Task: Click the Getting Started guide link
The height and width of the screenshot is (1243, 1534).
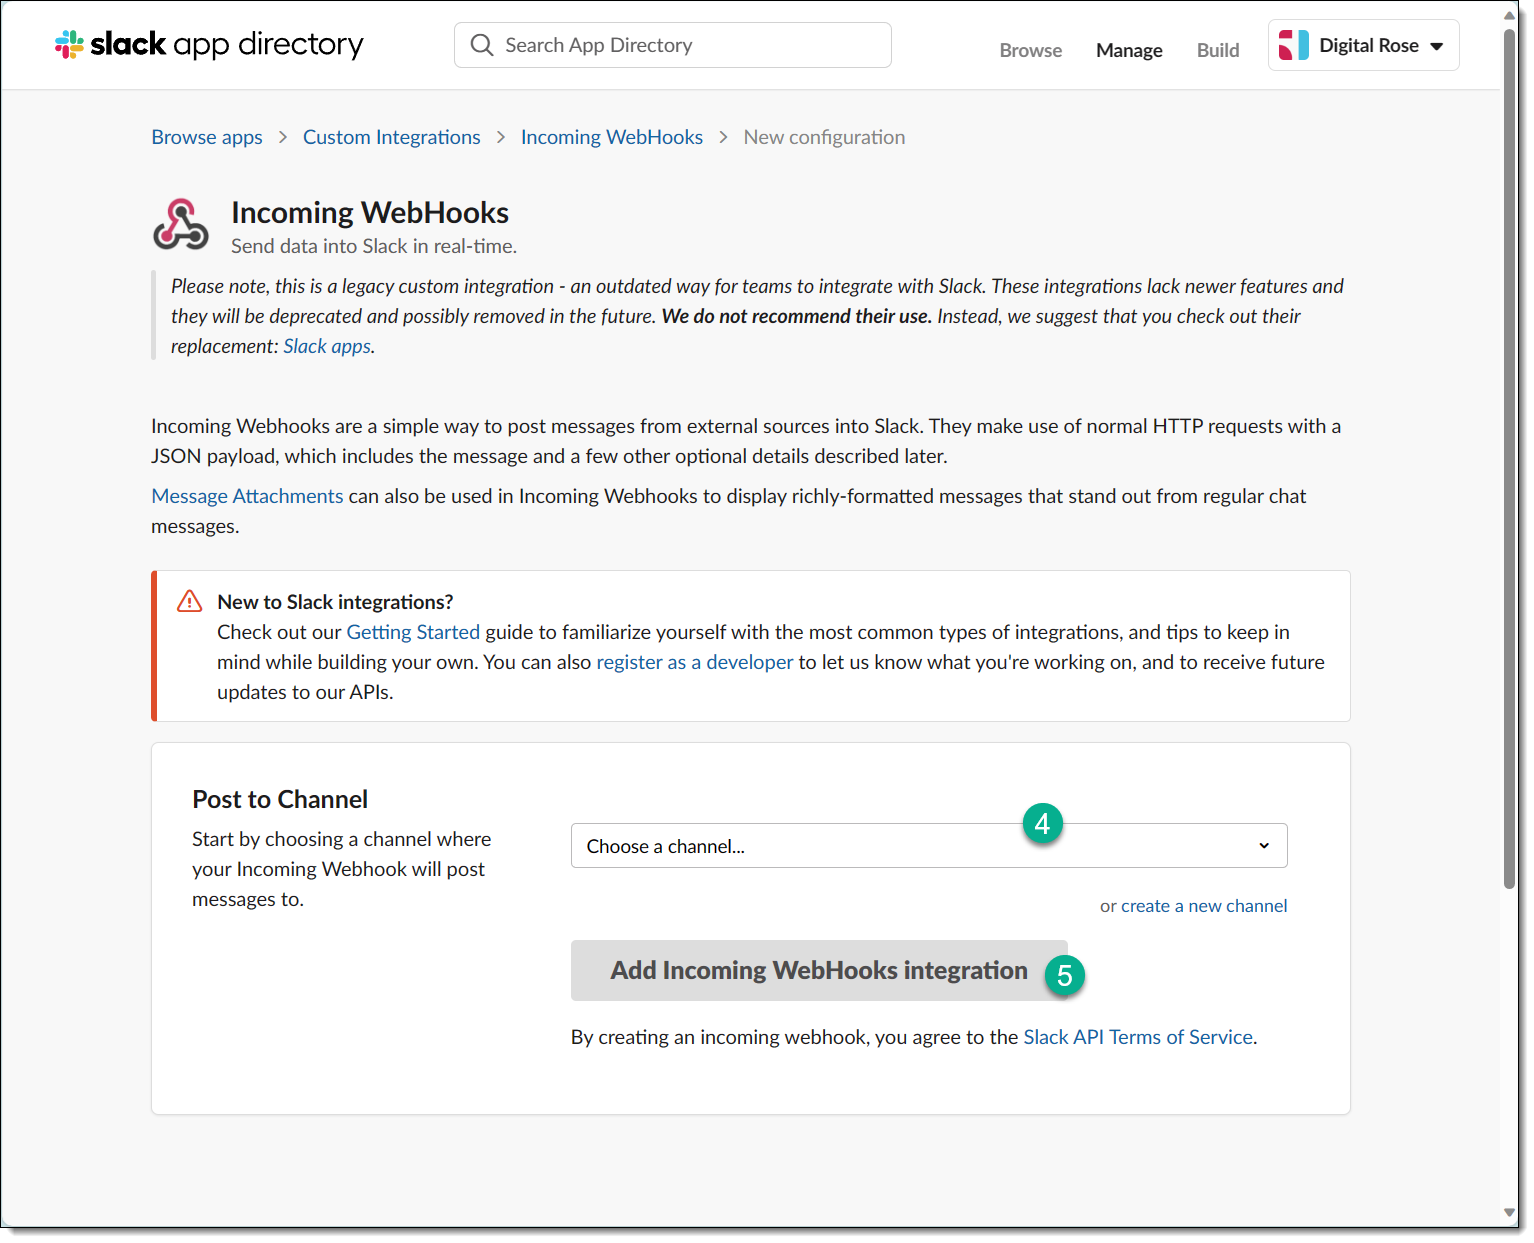Action: 413,632
